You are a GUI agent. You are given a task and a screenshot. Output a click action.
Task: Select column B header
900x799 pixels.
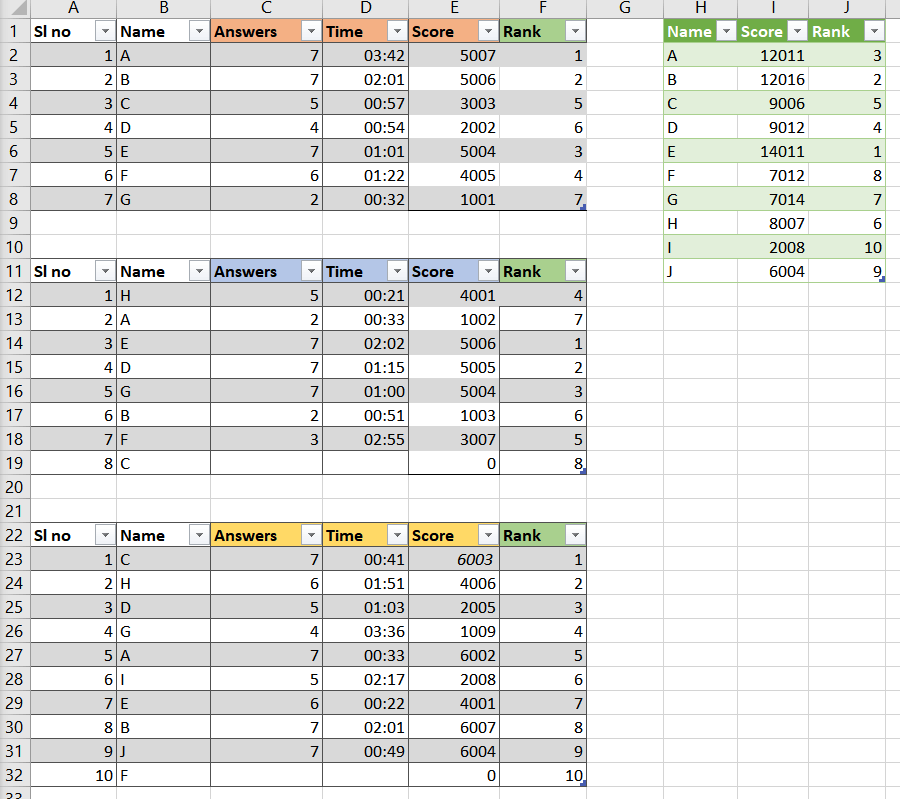[x=164, y=8]
